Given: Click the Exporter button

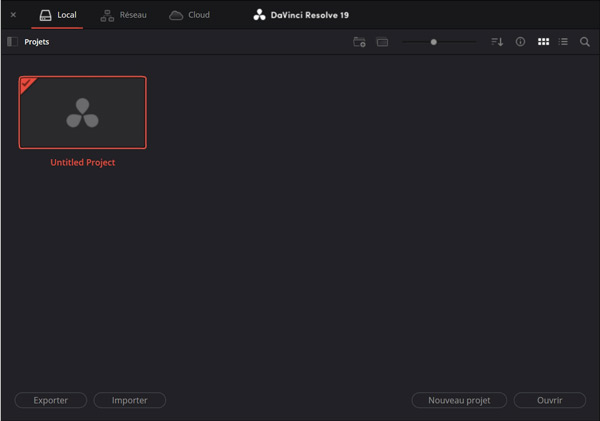Looking at the screenshot, I should [51, 400].
